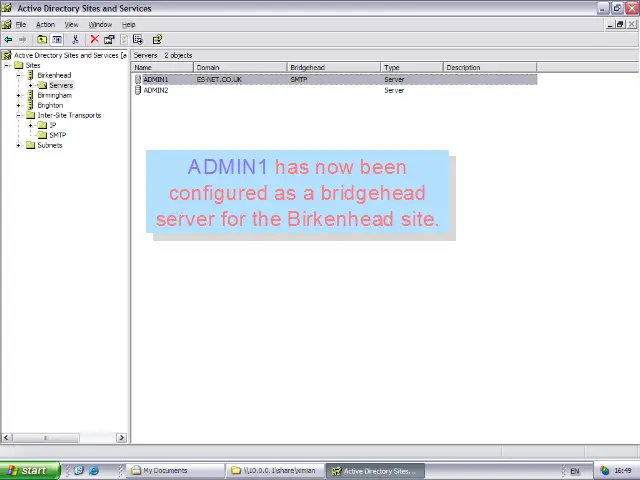Click the Inter-Site Transports folder icon
Screen dimensions: 640x480
click(31, 115)
